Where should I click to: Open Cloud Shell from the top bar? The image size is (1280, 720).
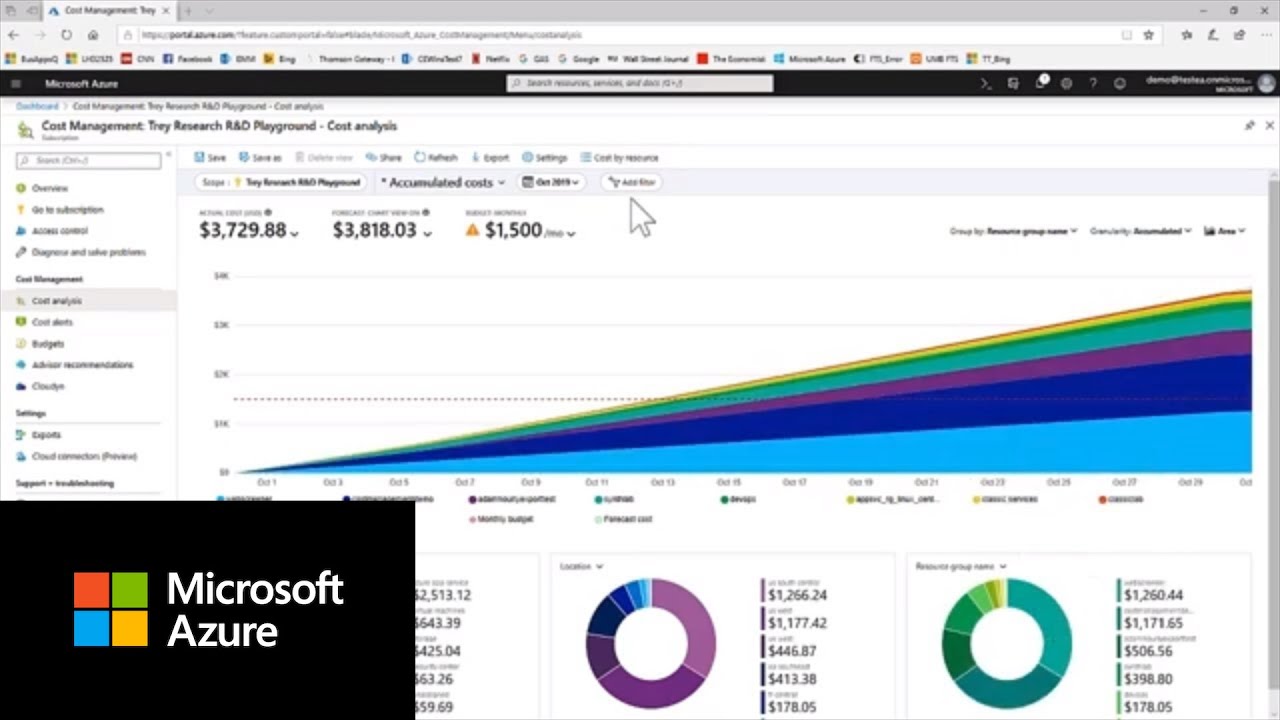point(986,84)
